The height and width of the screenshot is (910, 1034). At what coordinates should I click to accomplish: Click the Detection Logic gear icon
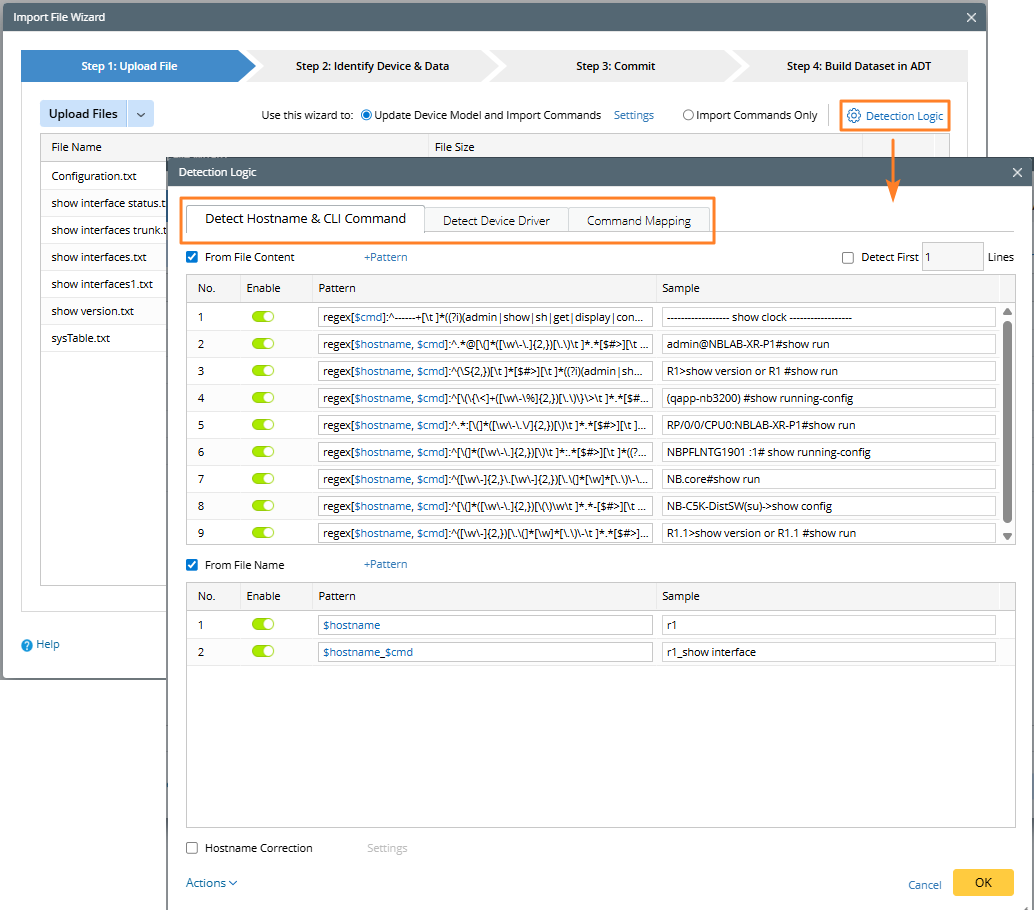click(853, 116)
